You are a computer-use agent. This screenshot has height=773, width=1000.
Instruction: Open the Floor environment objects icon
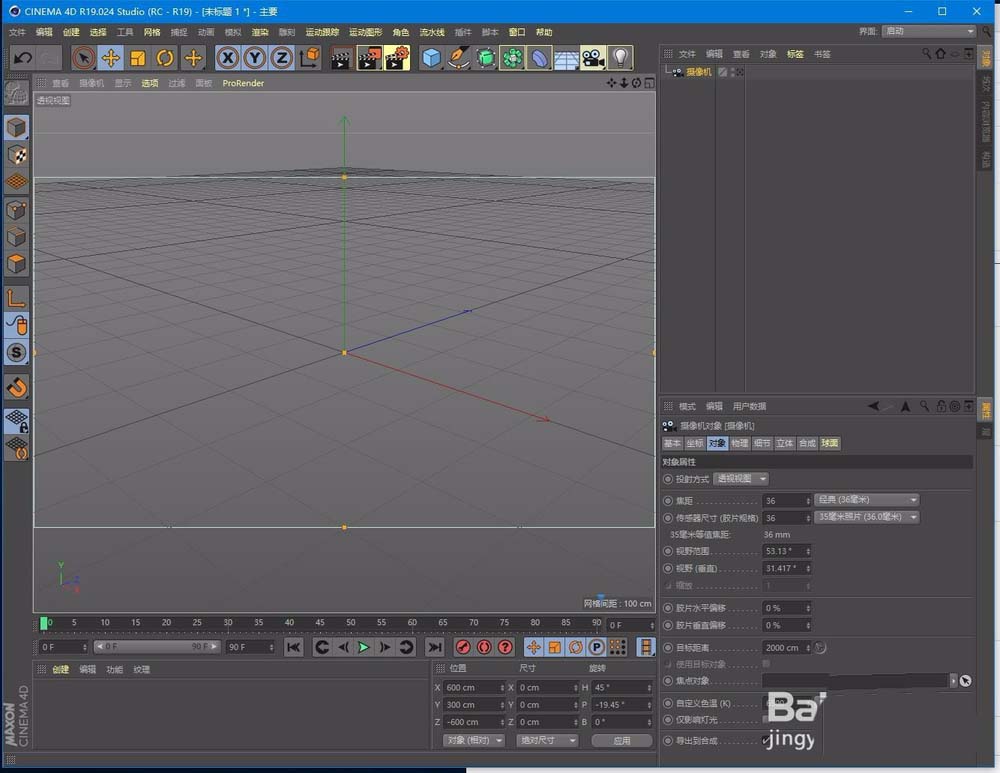(x=566, y=58)
